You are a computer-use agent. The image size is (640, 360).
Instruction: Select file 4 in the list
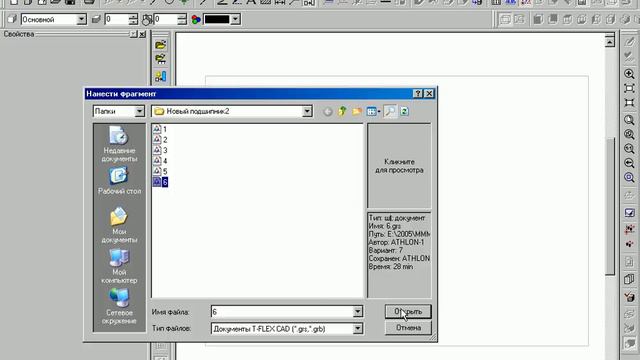160,161
